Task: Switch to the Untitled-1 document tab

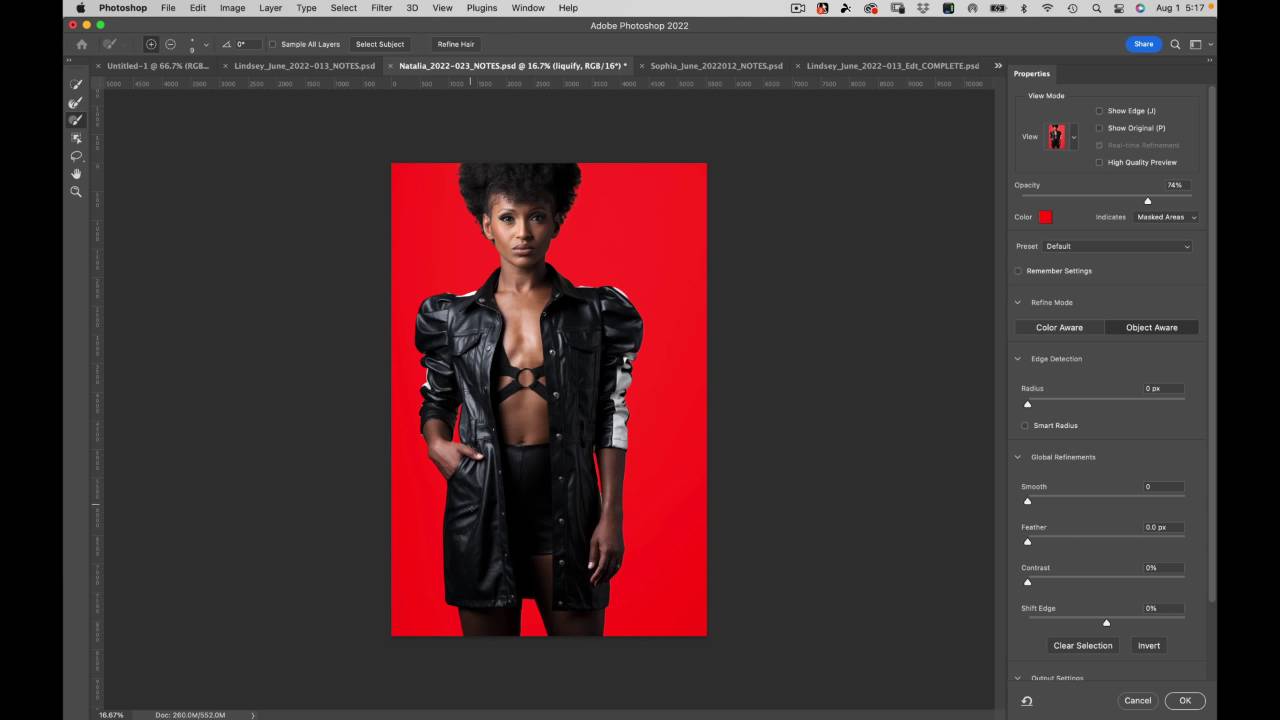Action: pos(158,66)
